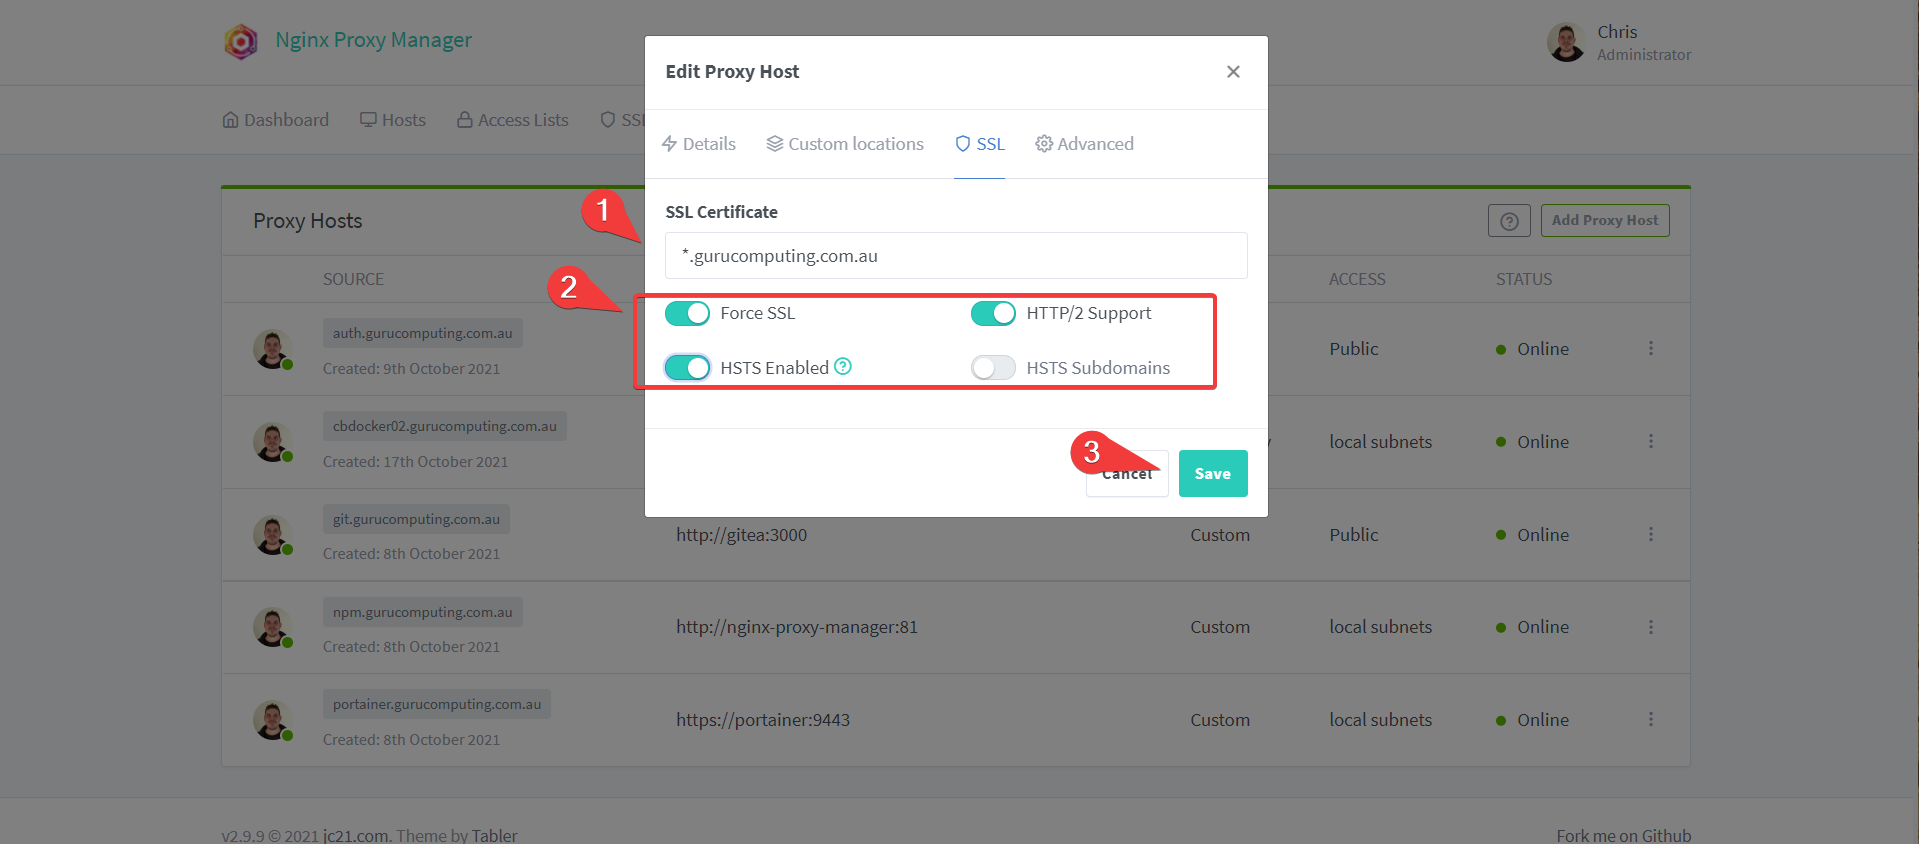Enable the HSTS Subdomains switch
The image size is (1919, 844).
pos(993,368)
